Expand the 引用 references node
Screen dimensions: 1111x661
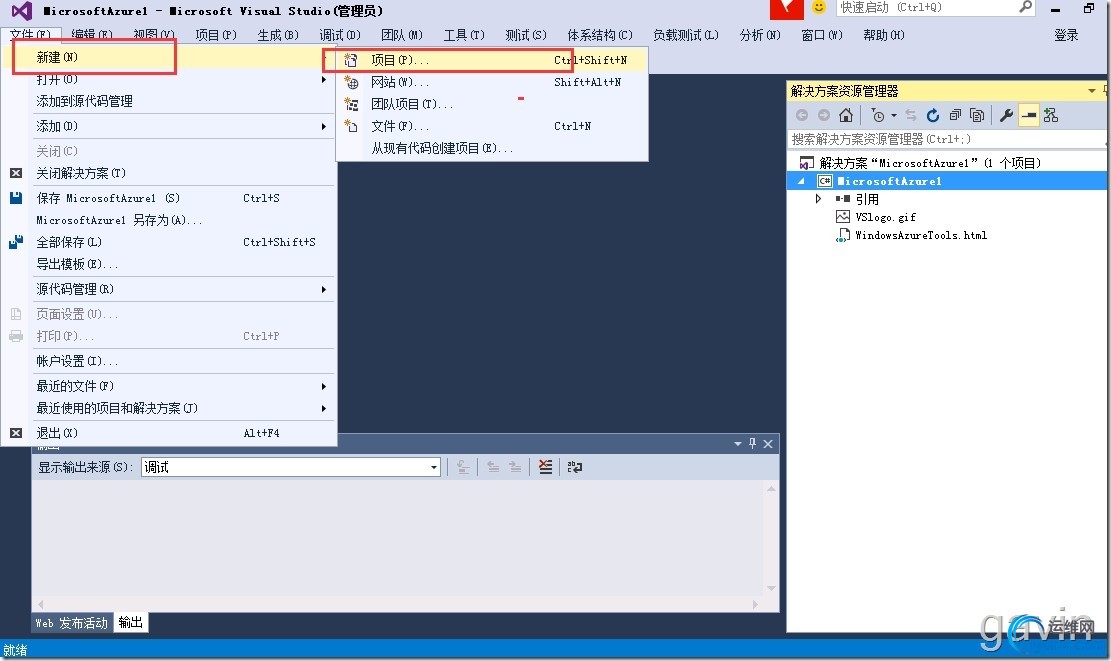[x=818, y=199]
